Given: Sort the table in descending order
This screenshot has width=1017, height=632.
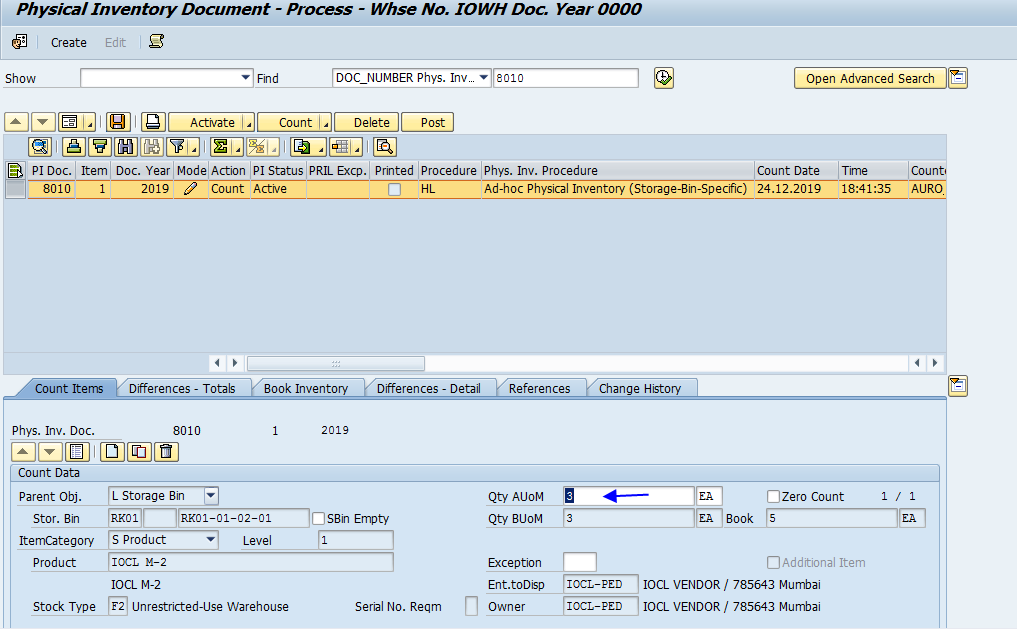Looking at the screenshot, I should click(x=100, y=147).
